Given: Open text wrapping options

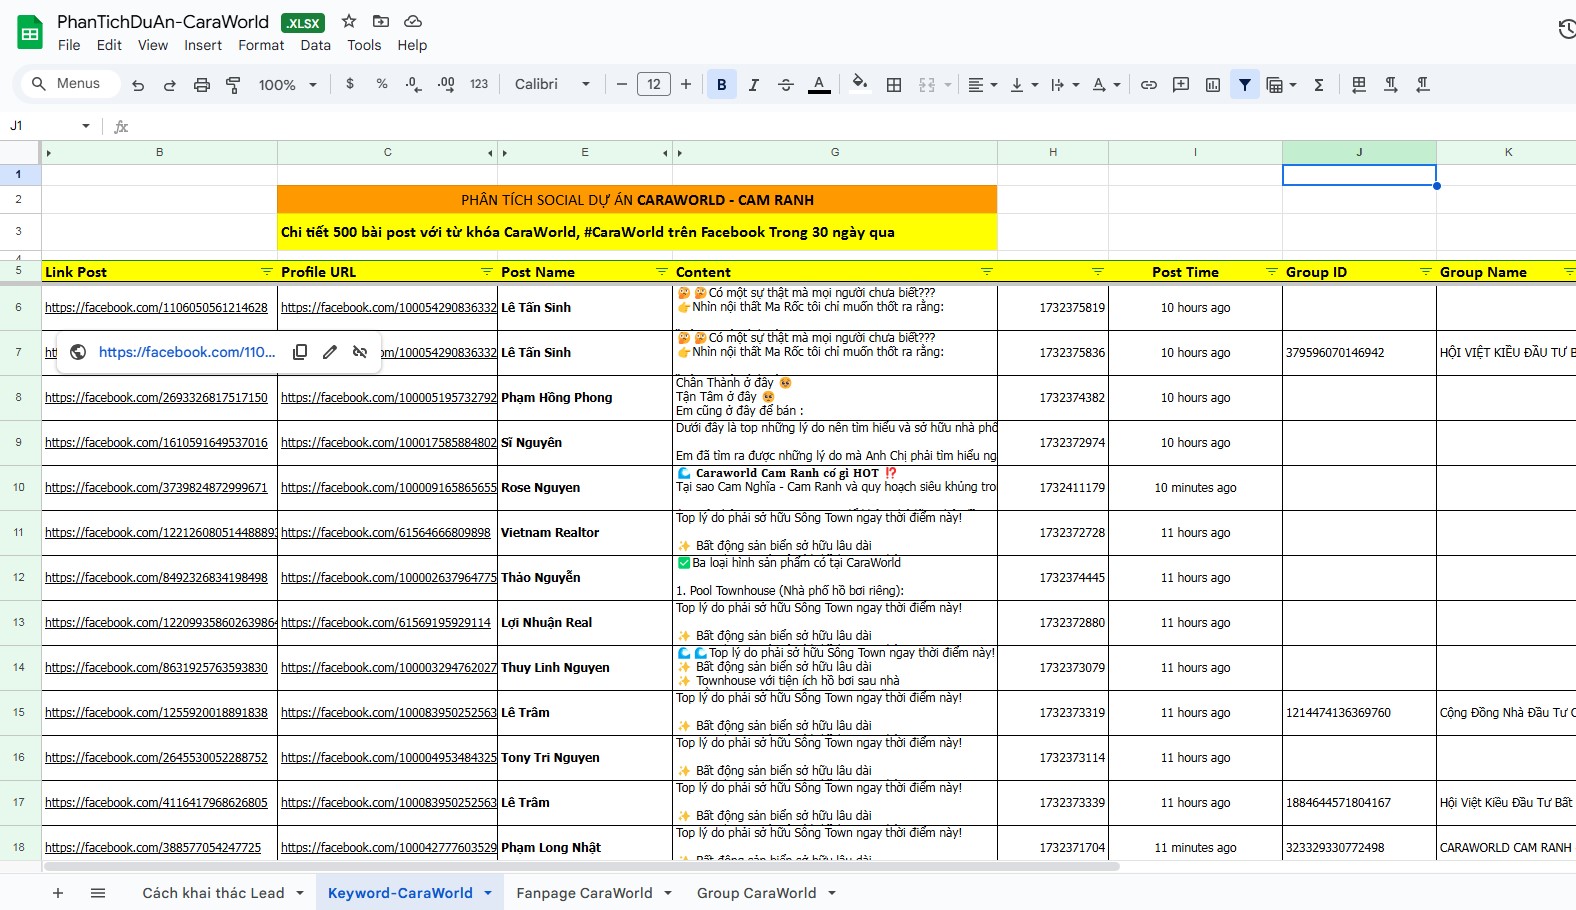Looking at the screenshot, I should (1065, 85).
